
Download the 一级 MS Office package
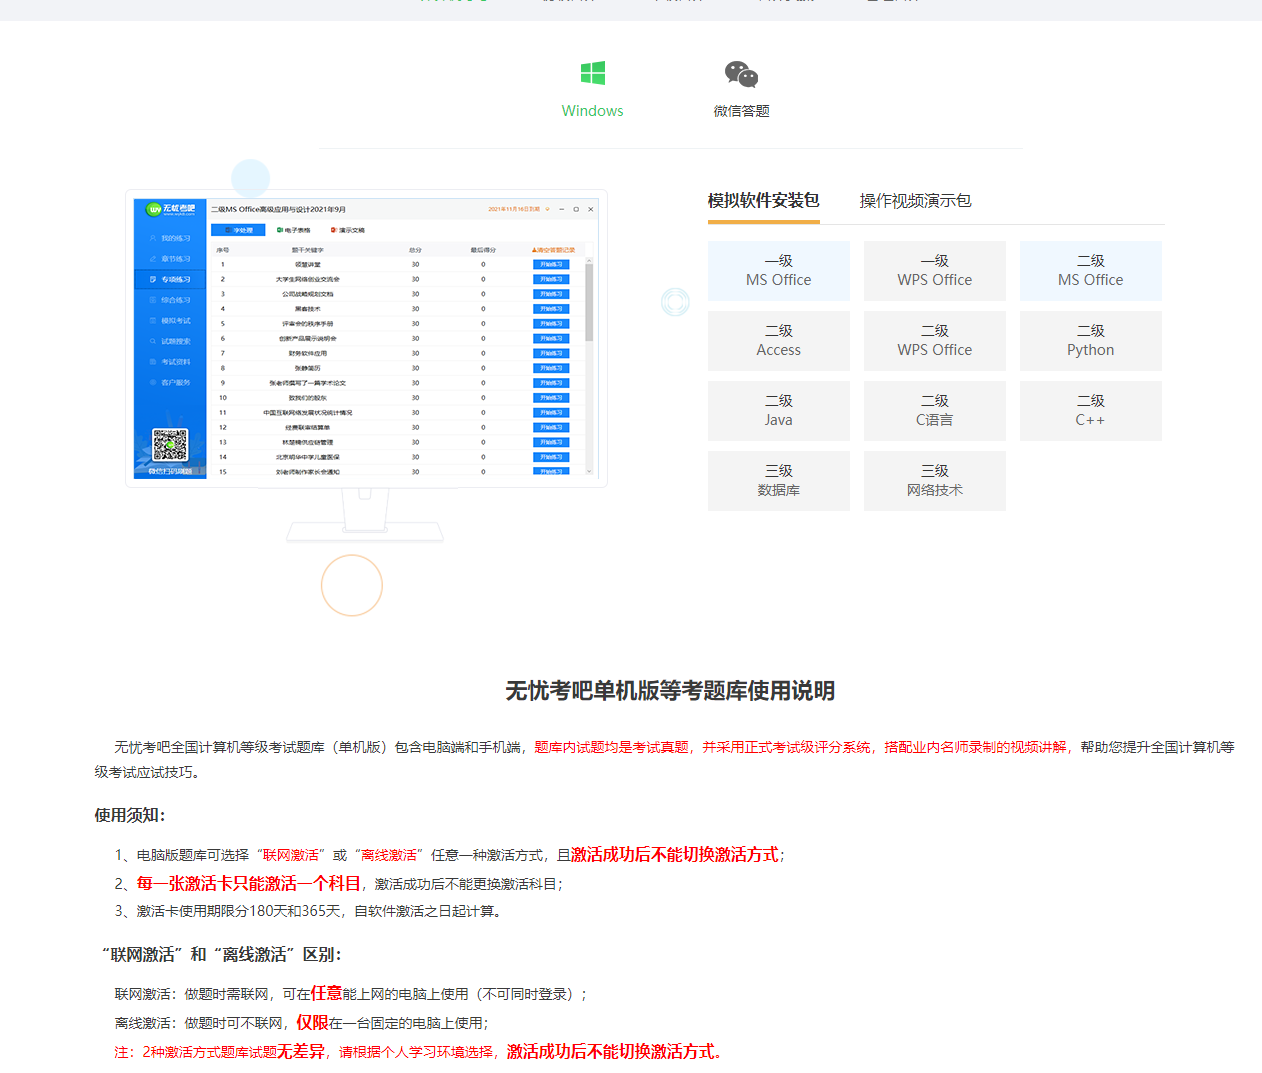tap(779, 271)
